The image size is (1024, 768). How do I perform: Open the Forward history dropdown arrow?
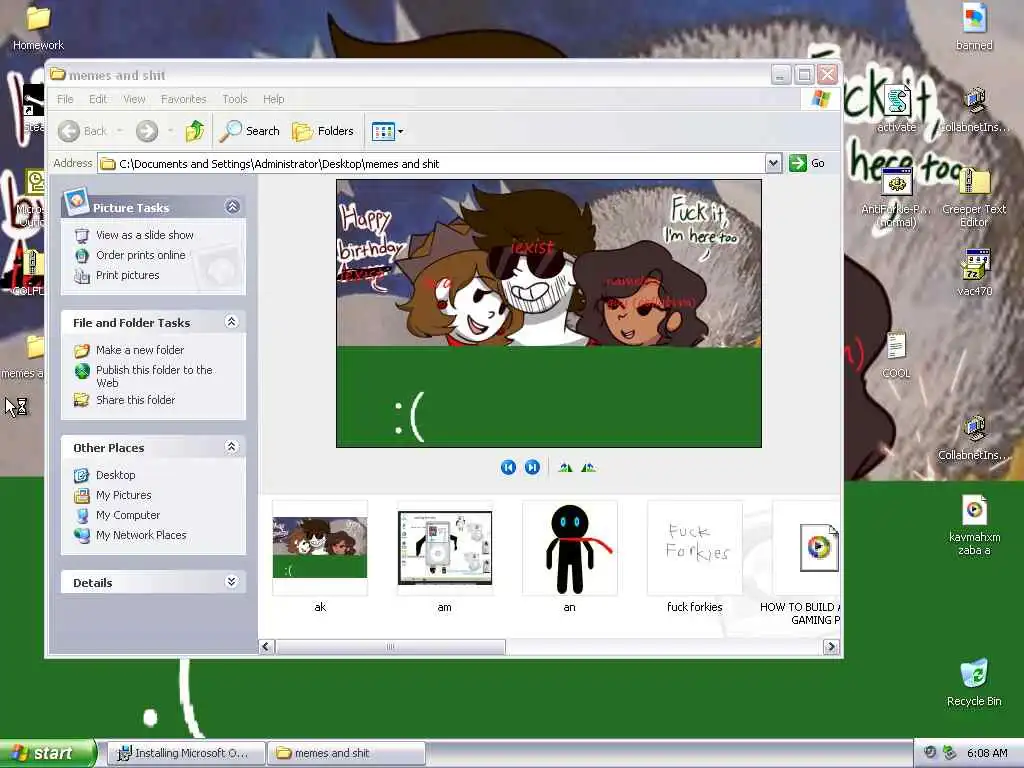tap(170, 131)
